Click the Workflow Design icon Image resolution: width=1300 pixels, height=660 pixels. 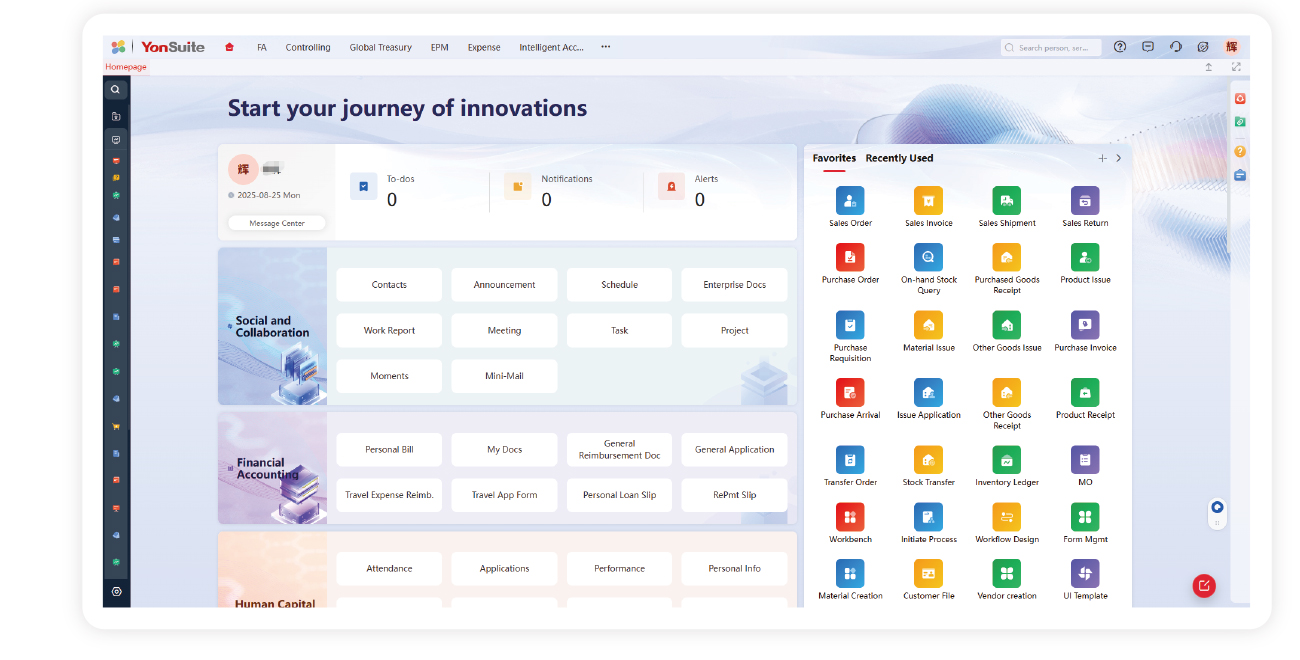pyautogui.click(x=1006, y=518)
